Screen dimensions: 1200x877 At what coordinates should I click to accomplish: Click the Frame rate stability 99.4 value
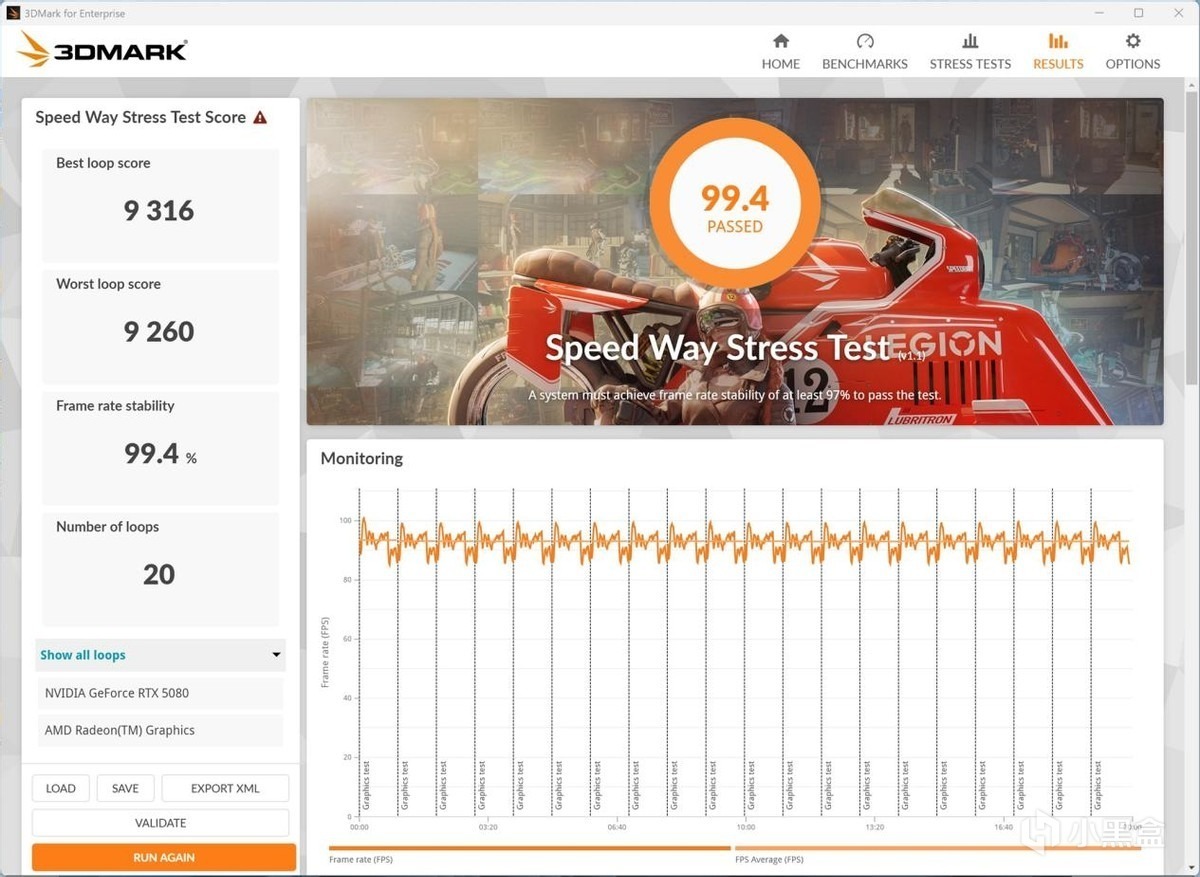pyautogui.click(x=160, y=454)
